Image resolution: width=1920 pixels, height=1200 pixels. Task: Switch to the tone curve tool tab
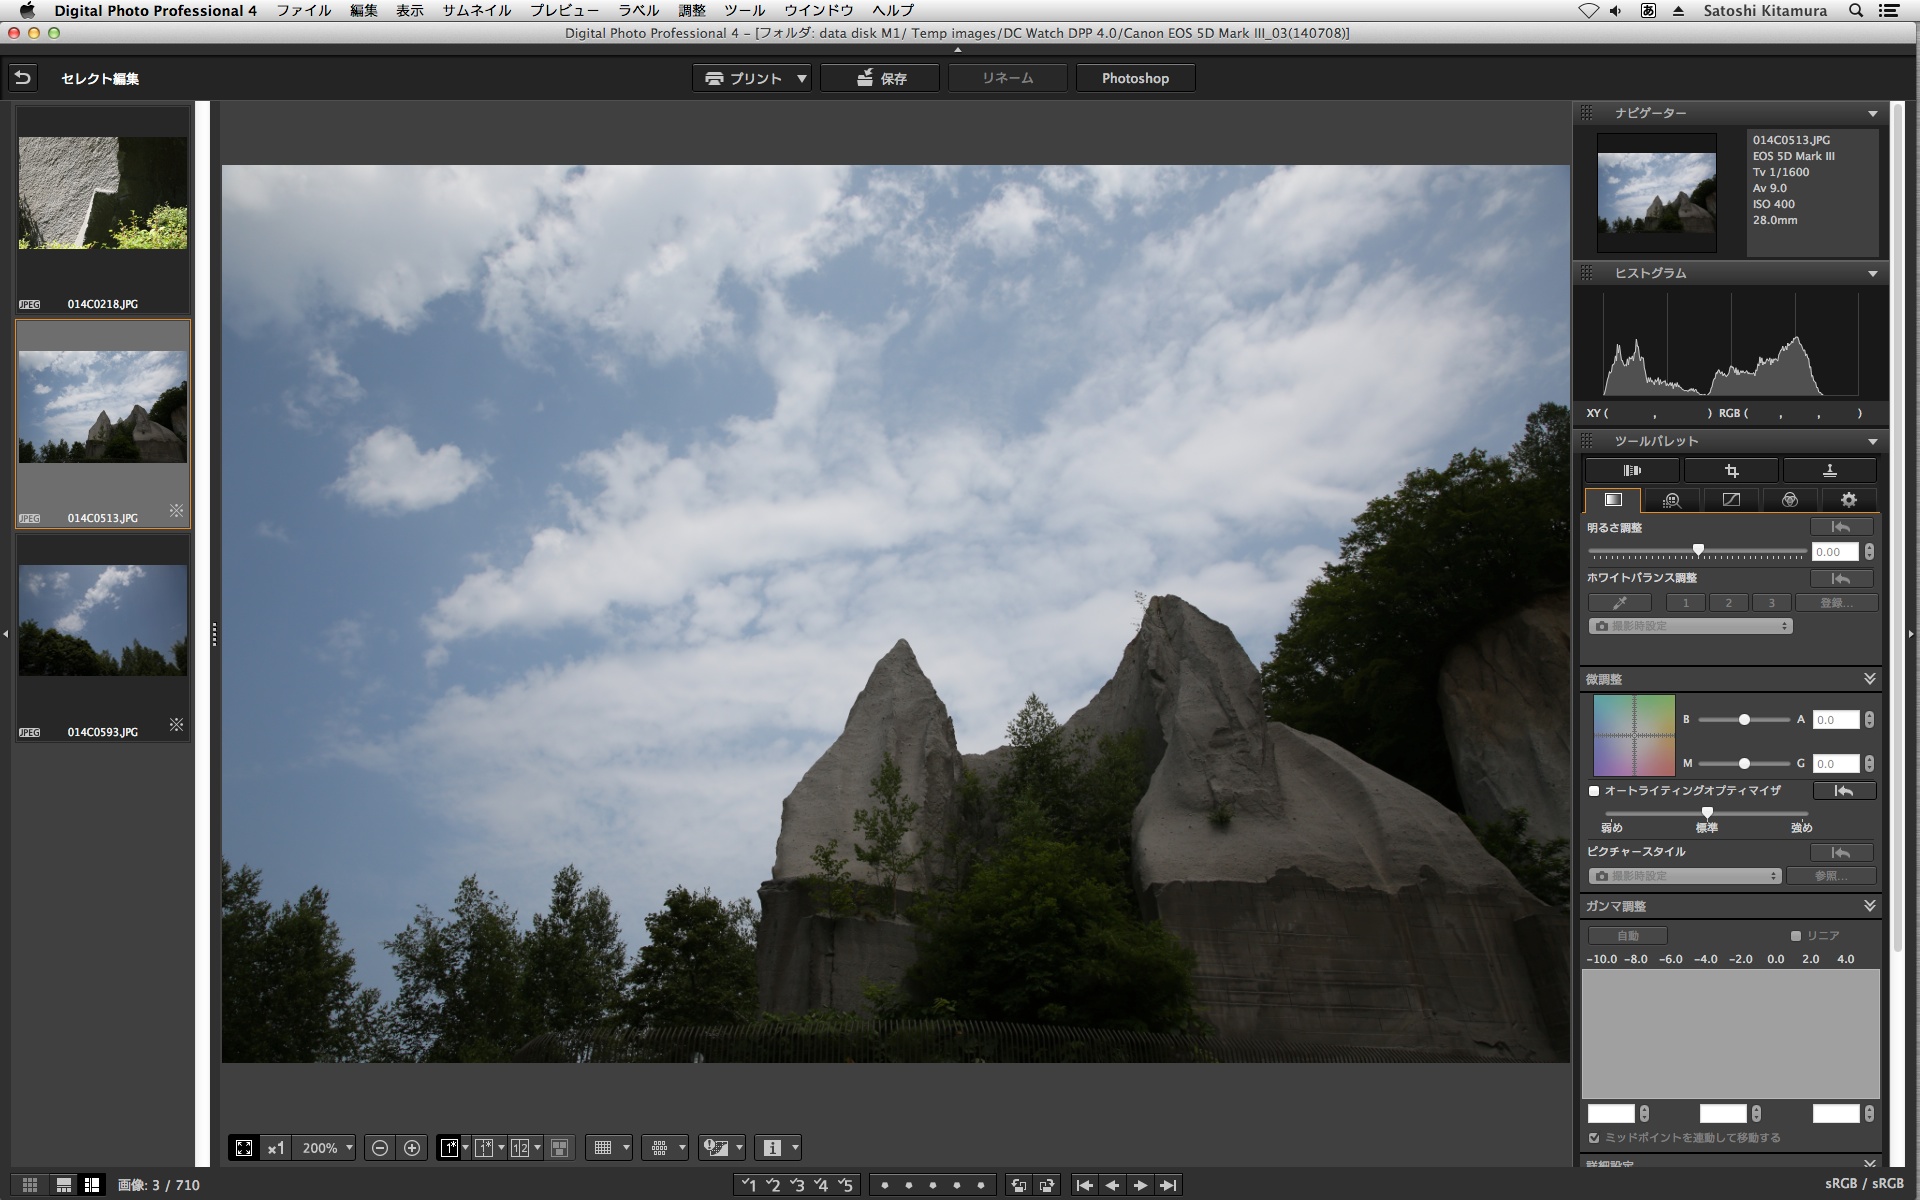tap(1731, 500)
